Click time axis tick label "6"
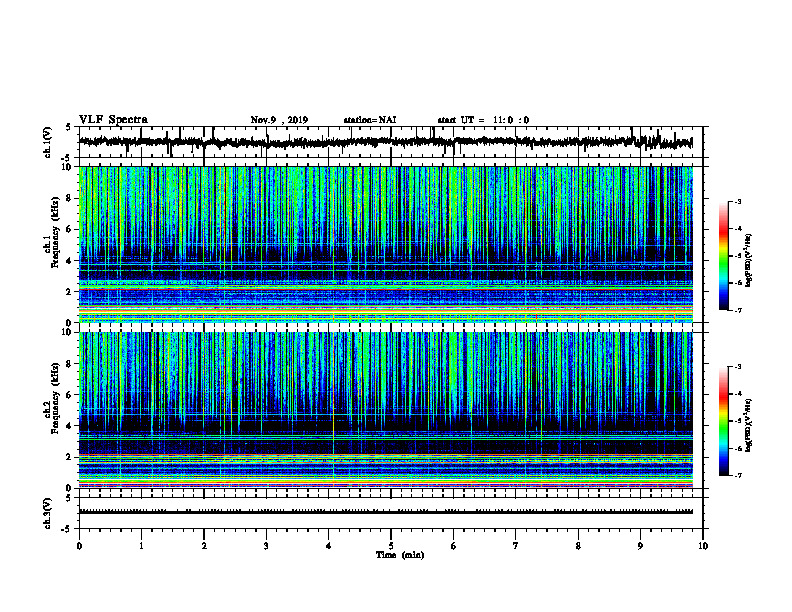 point(454,546)
